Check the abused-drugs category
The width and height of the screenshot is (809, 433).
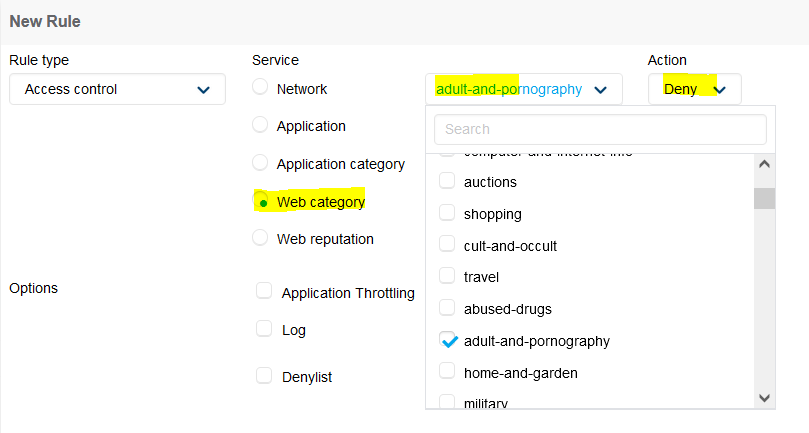(x=447, y=309)
